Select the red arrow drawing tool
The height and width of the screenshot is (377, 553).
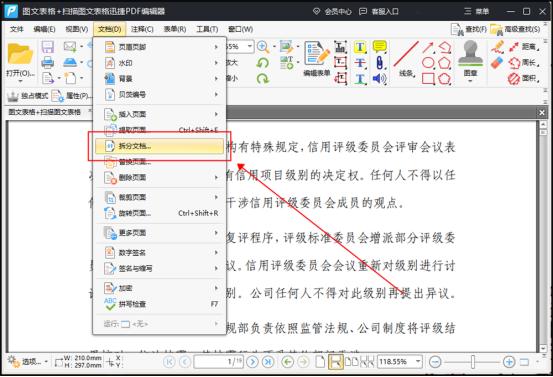click(x=428, y=47)
